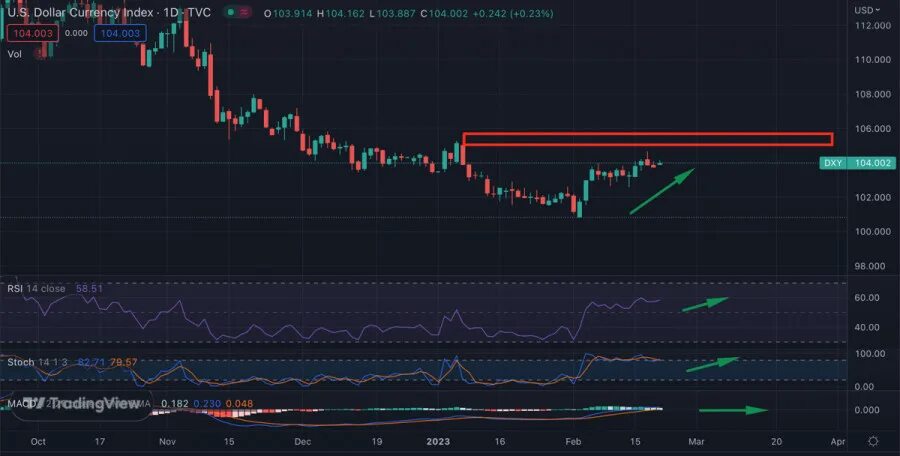Click the RSI scale 40.00 label
This screenshot has width=900, height=456.
click(867, 327)
